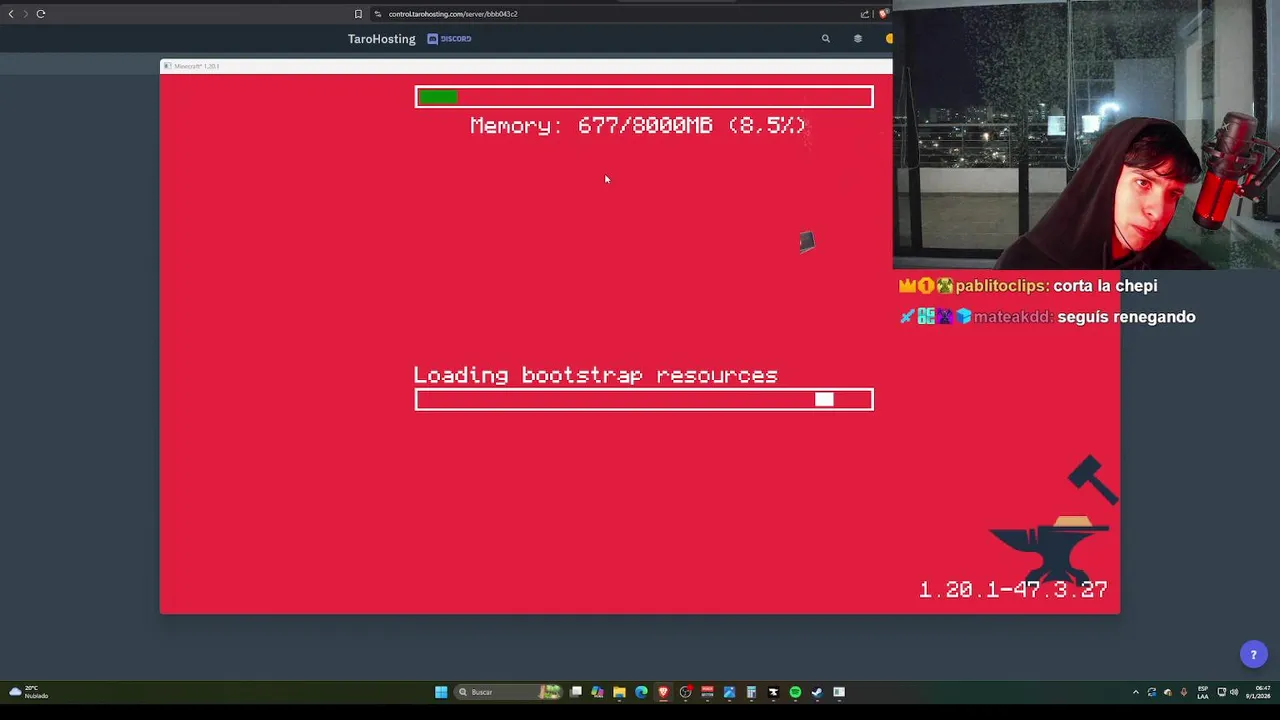Open Steam from taskbar
This screenshot has height=720, width=1280.
pyautogui.click(x=817, y=692)
